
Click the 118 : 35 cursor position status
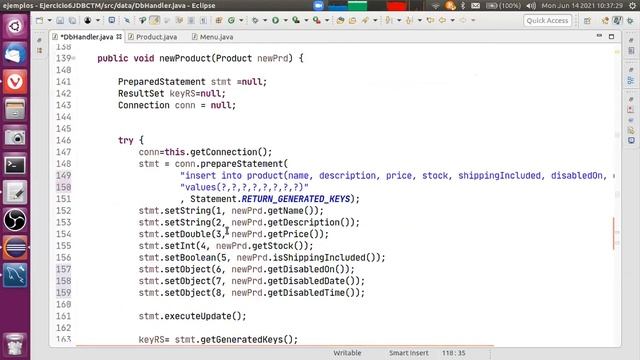click(453, 353)
